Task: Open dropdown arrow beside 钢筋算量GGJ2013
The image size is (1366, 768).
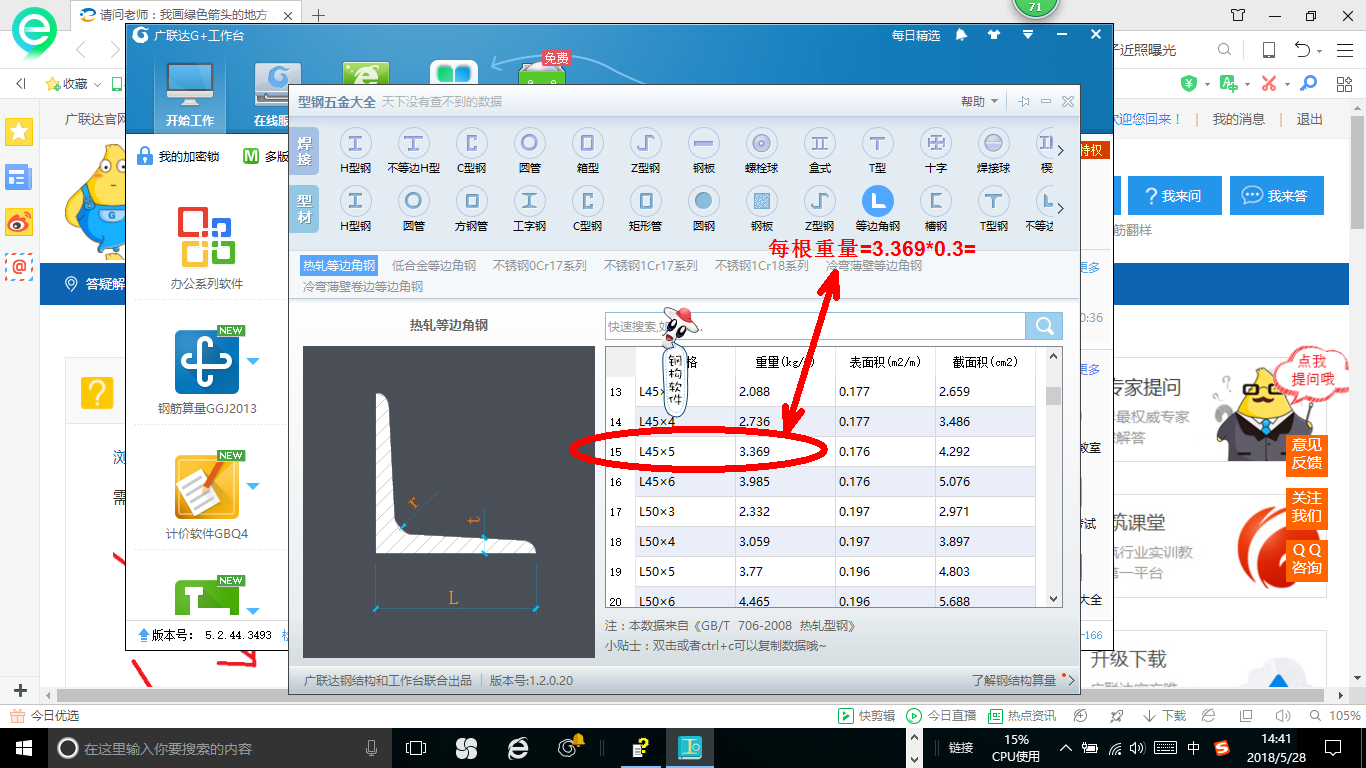Action: tap(253, 361)
